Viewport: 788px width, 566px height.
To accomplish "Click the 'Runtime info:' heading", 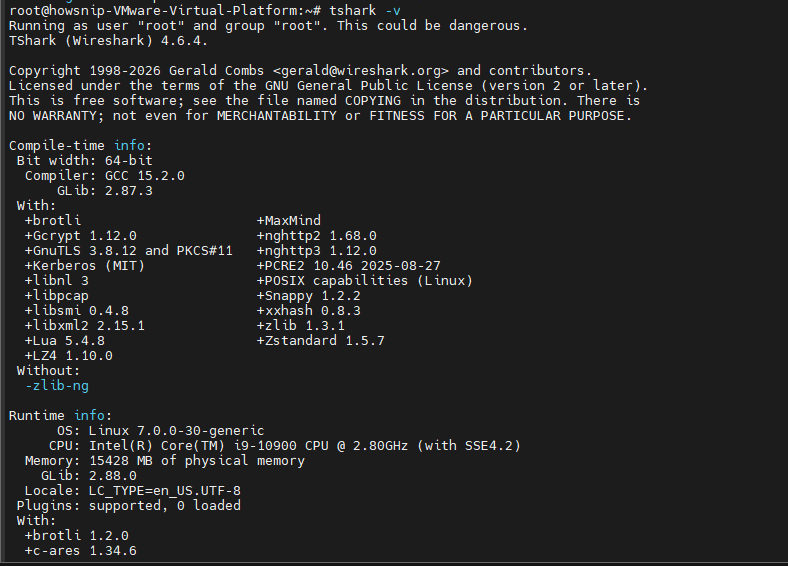I will click(x=60, y=416).
